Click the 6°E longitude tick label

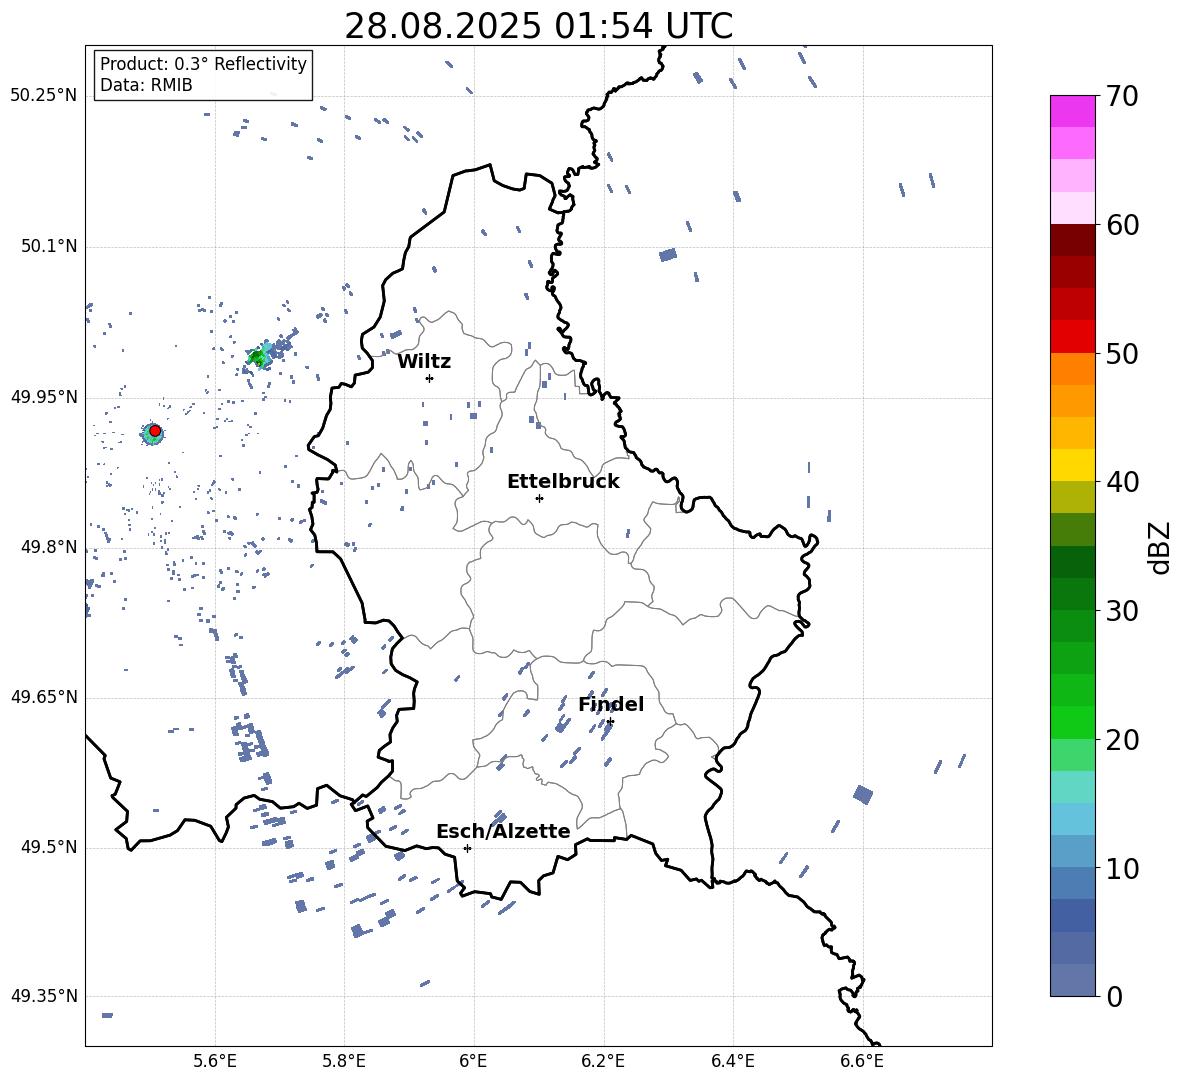point(473,1062)
